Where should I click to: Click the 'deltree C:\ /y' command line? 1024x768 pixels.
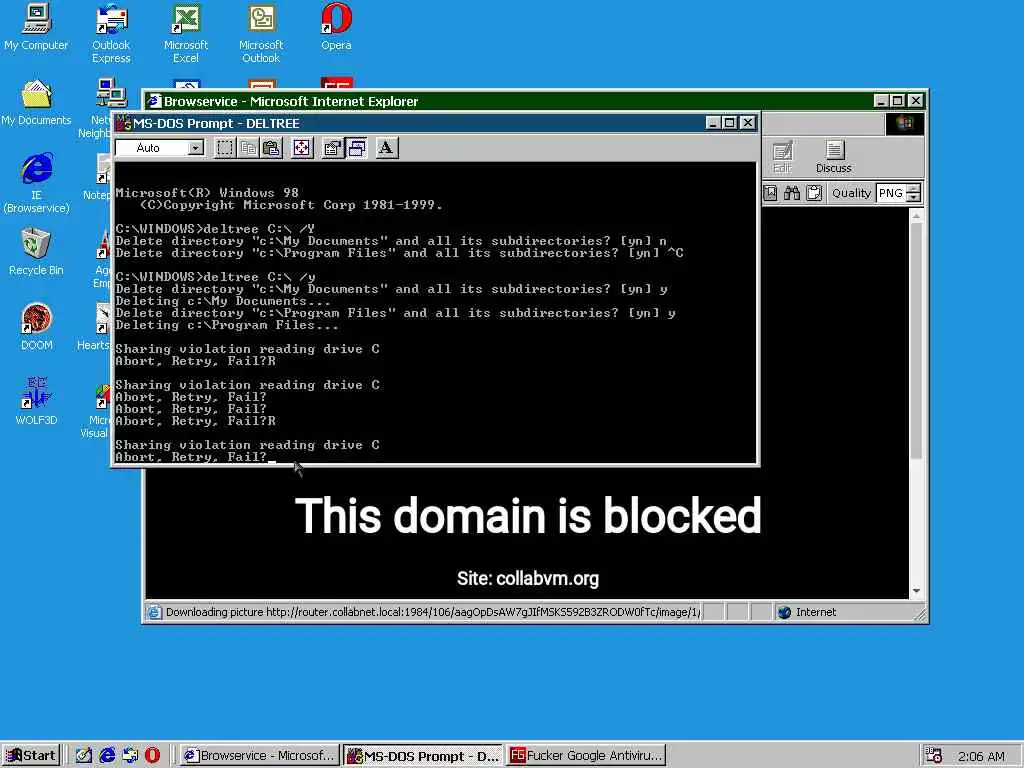point(216,277)
